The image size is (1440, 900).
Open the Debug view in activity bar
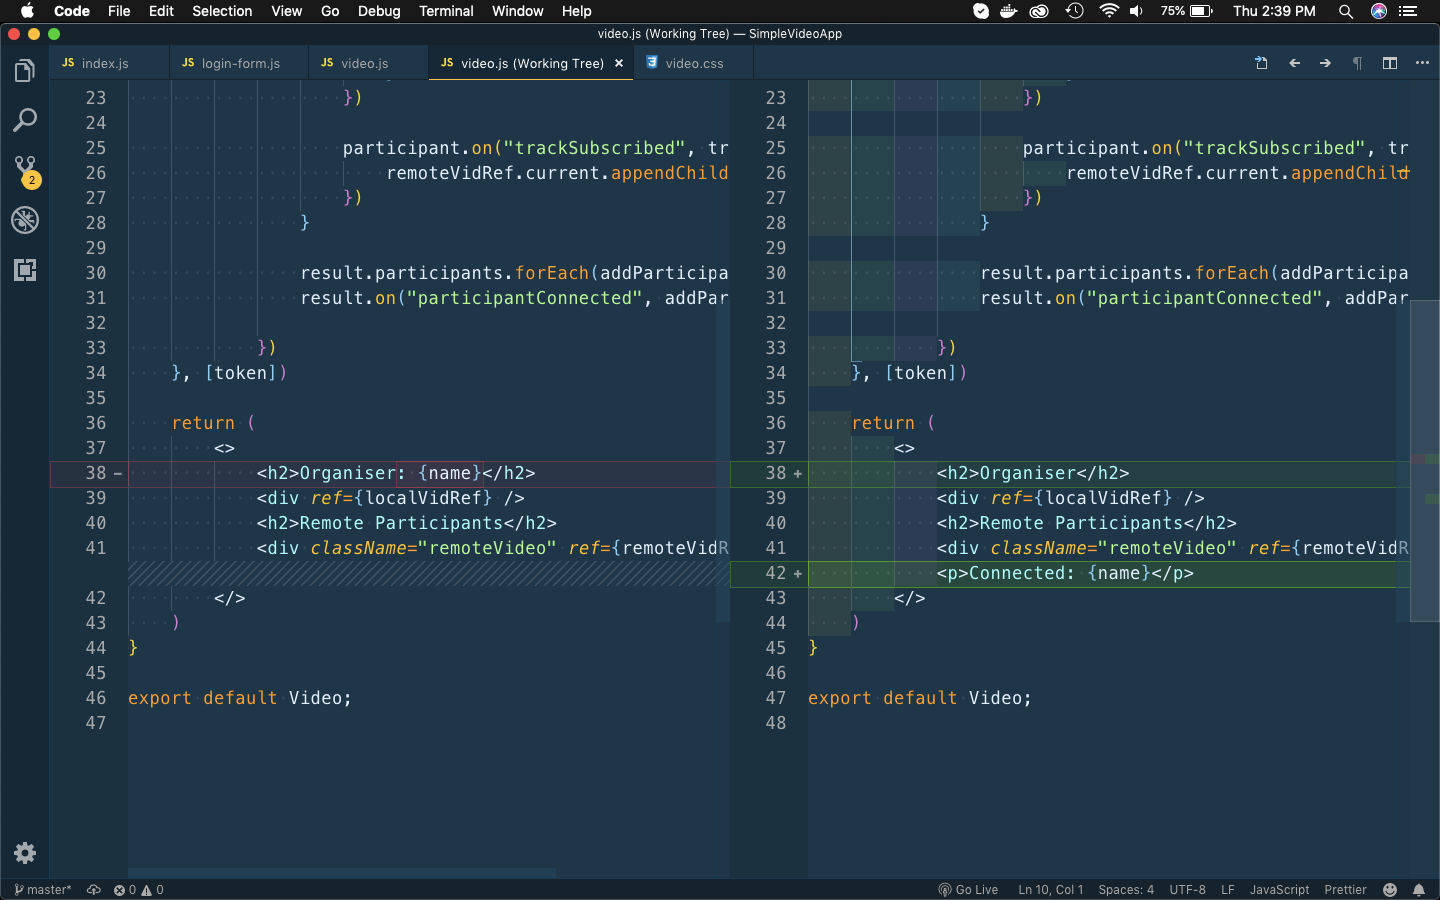coord(25,220)
